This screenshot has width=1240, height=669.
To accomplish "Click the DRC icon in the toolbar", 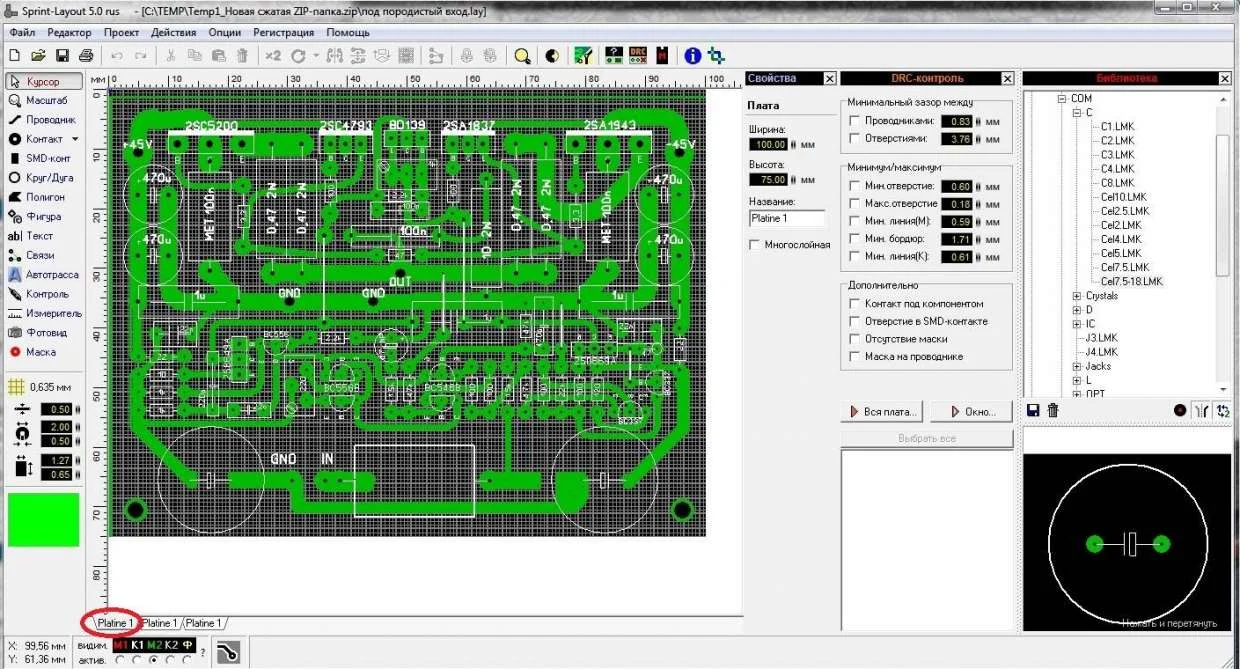I will click(x=637, y=56).
